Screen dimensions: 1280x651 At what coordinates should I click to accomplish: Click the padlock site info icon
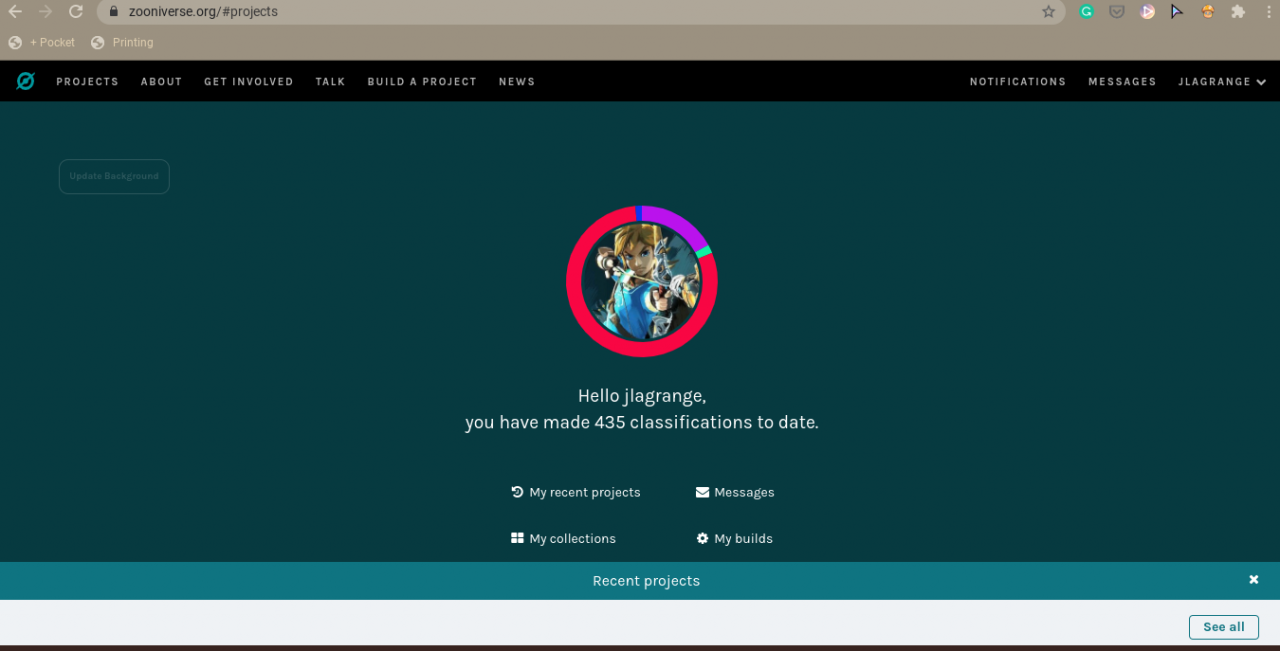[x=113, y=12]
